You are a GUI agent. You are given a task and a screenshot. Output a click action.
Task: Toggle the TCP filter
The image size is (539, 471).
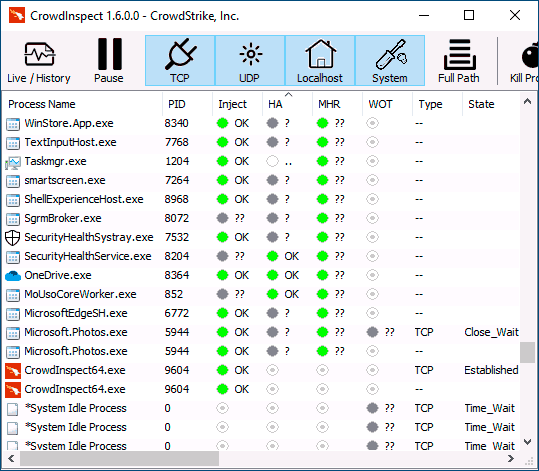tap(180, 61)
